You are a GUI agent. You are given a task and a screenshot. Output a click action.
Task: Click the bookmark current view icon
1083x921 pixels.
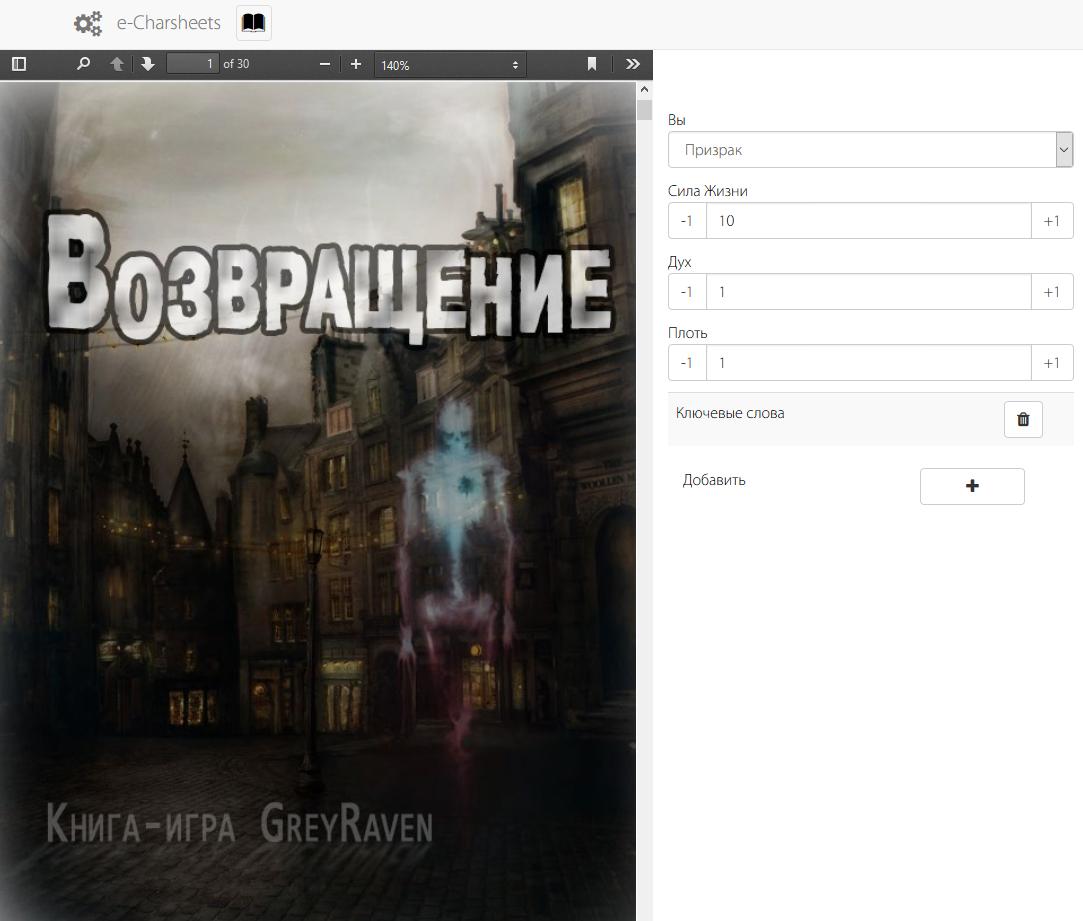(x=592, y=64)
